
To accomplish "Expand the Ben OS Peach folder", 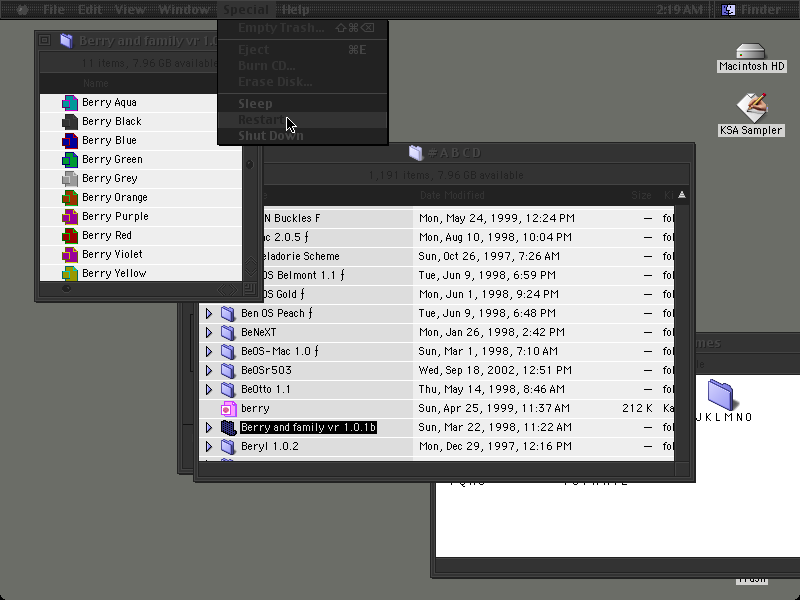I will (x=209, y=313).
